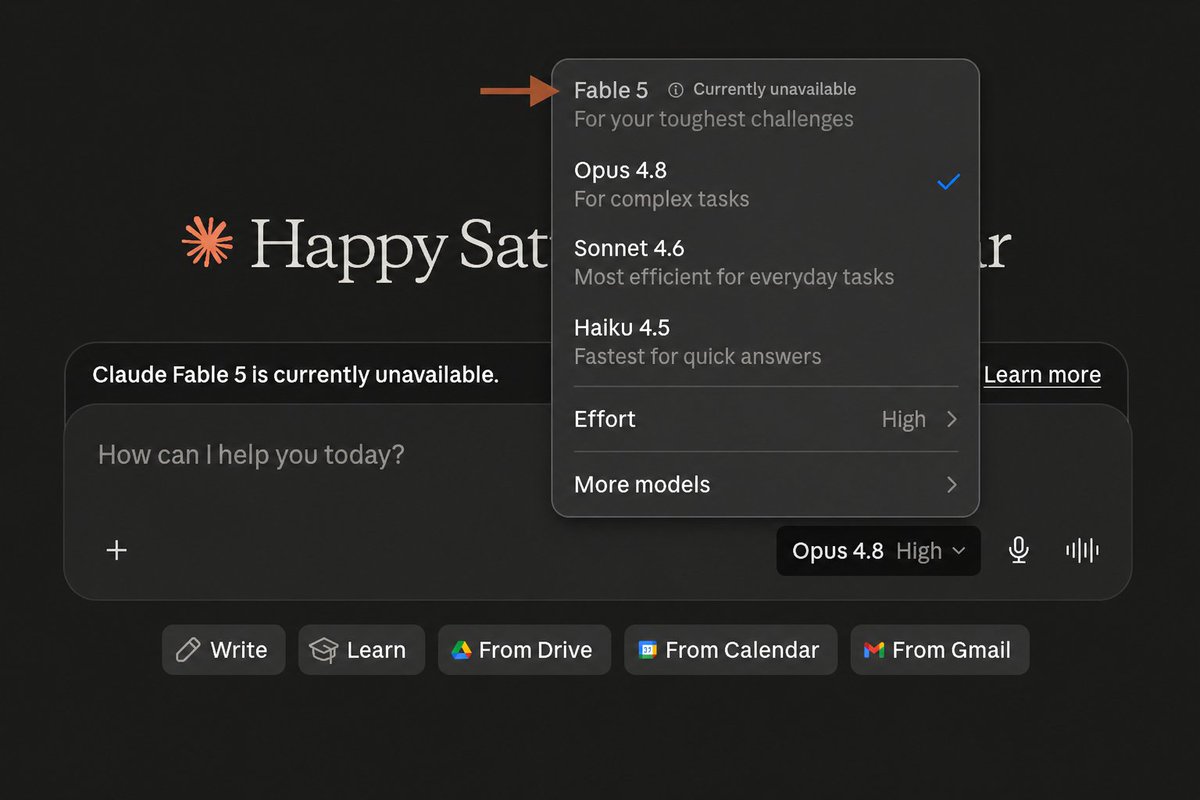Viewport: 1200px width, 800px height.
Task: Click the info icon beside Fable 5
Action: [x=675, y=90]
